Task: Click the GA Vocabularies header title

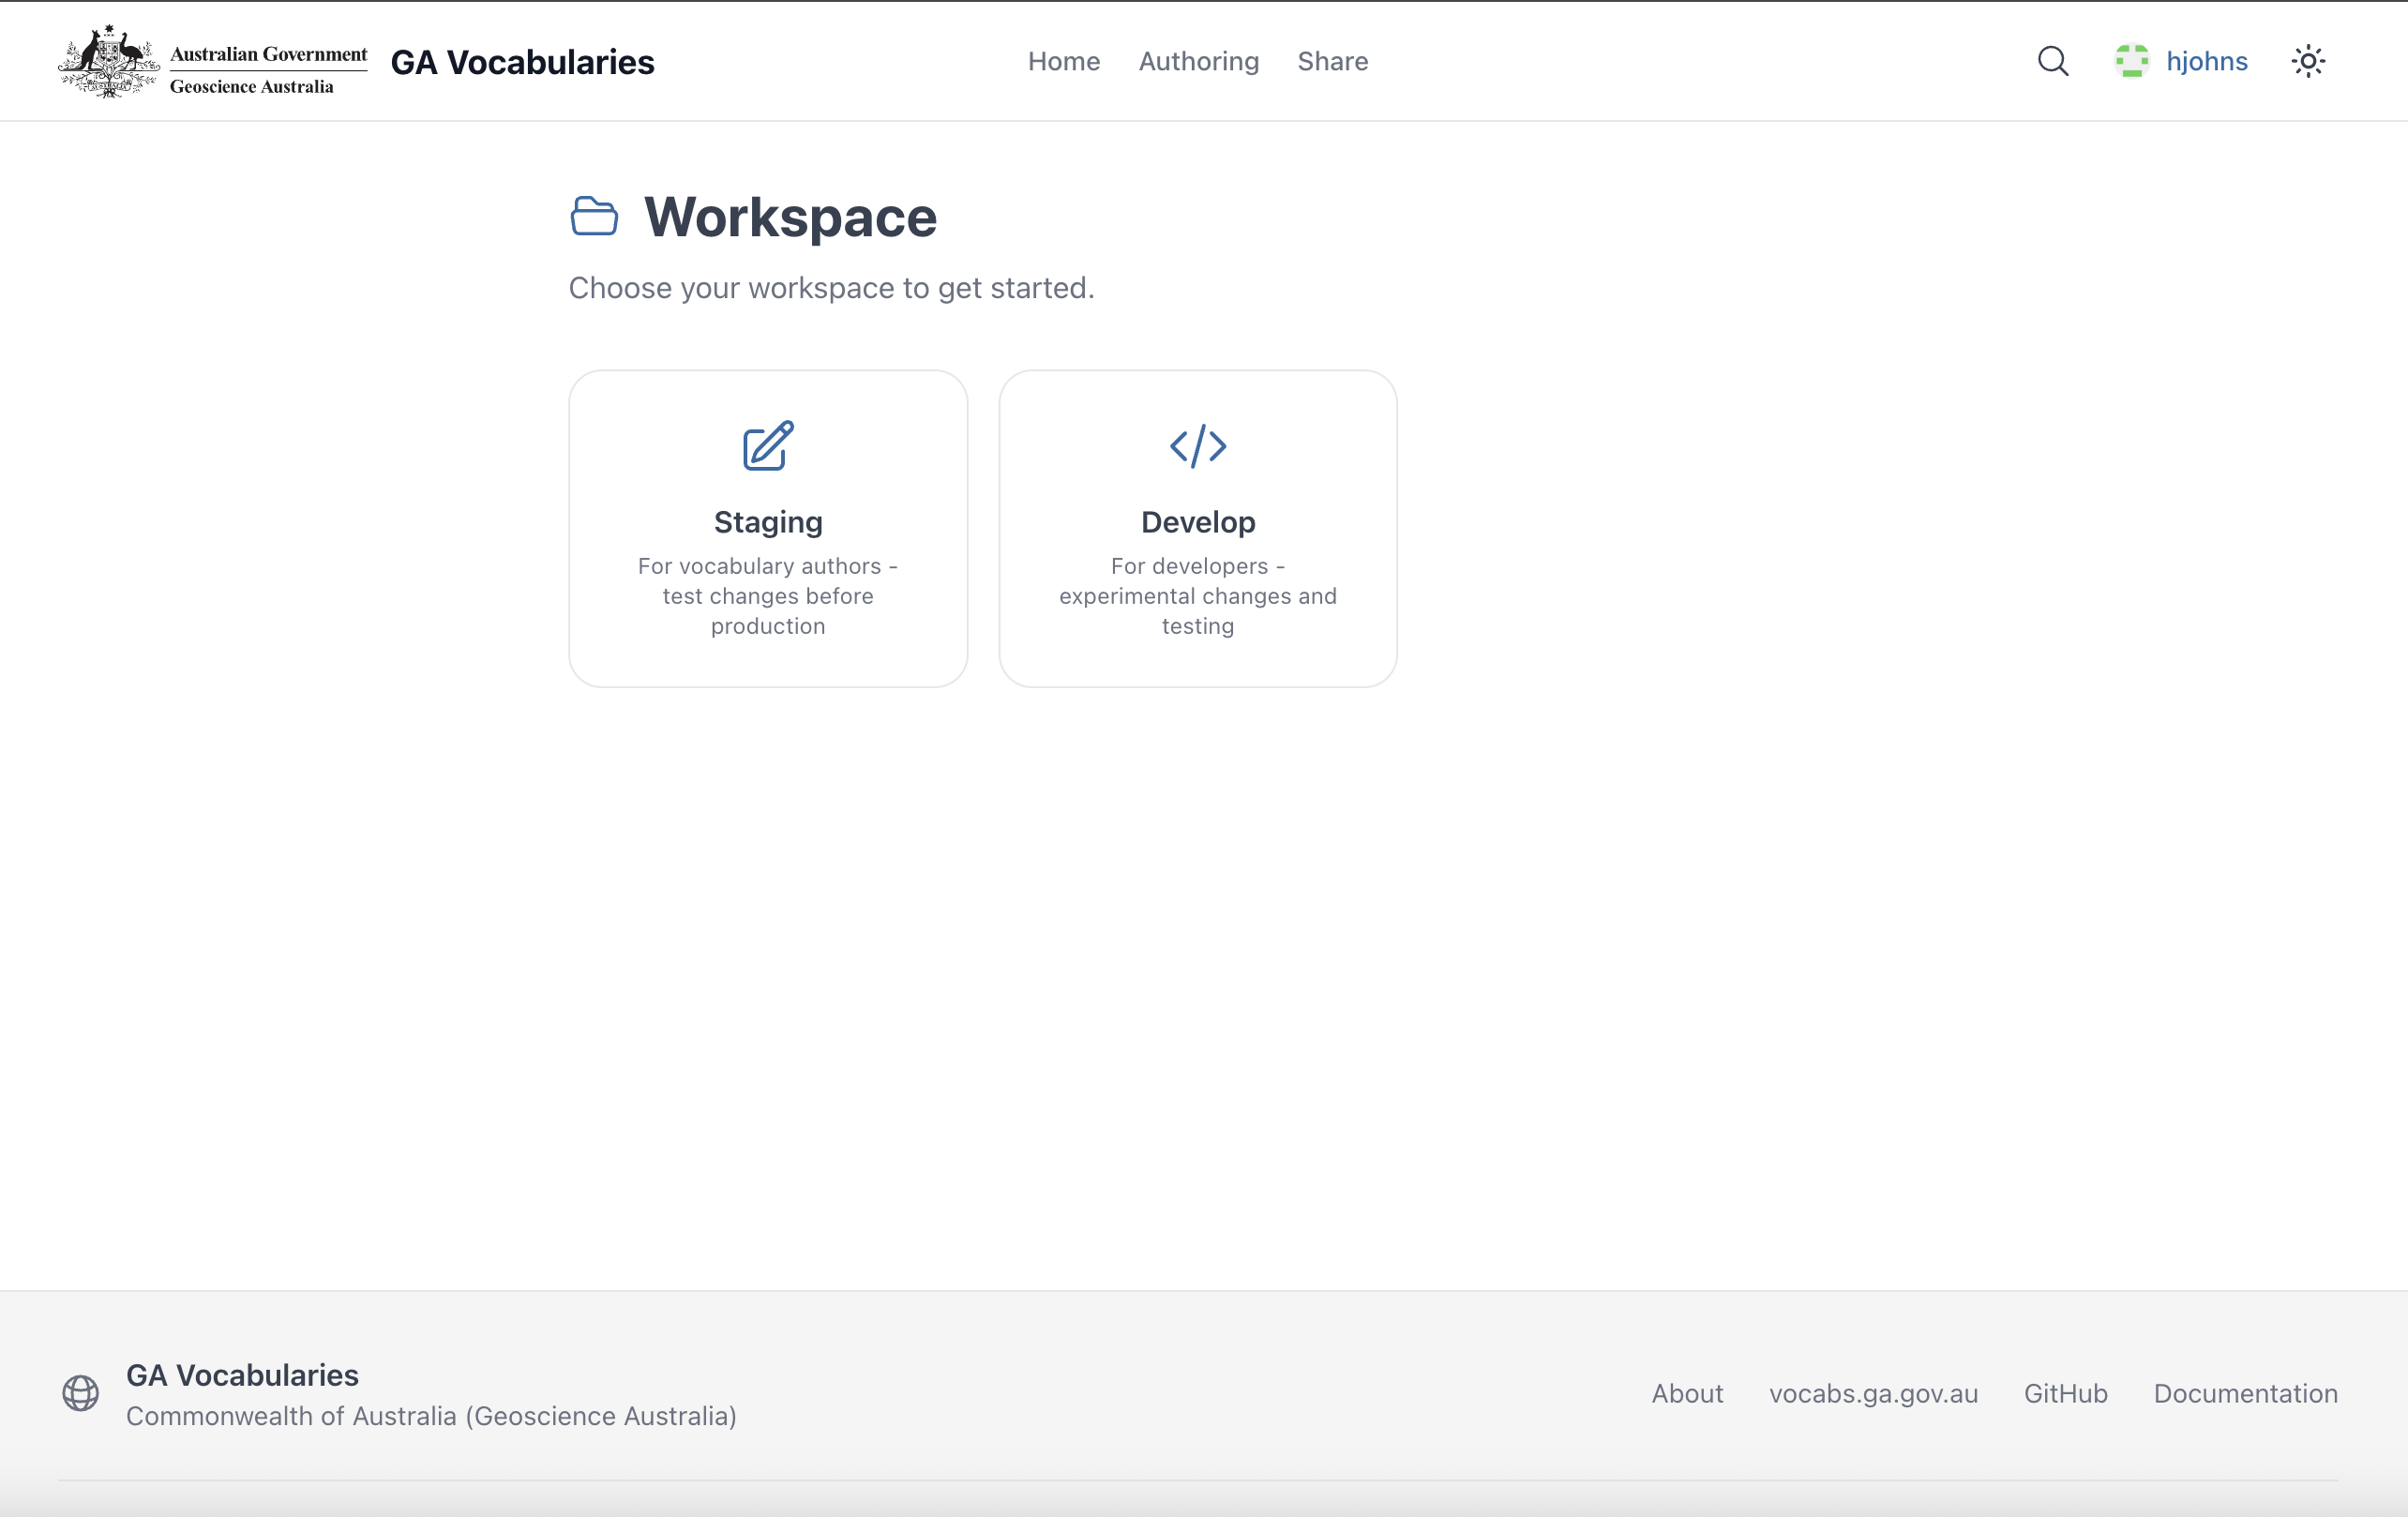Action: click(522, 62)
